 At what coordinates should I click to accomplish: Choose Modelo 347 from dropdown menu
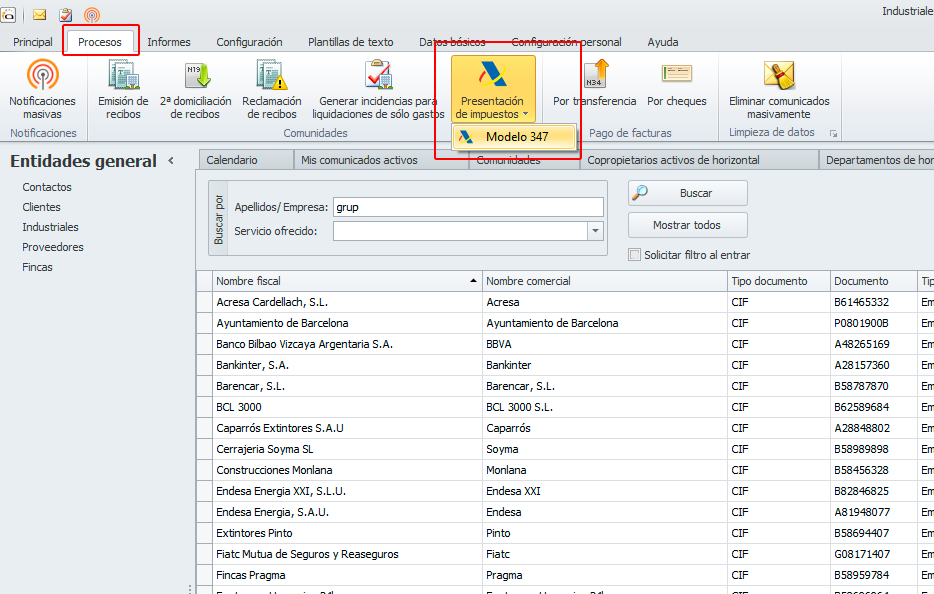click(516, 137)
